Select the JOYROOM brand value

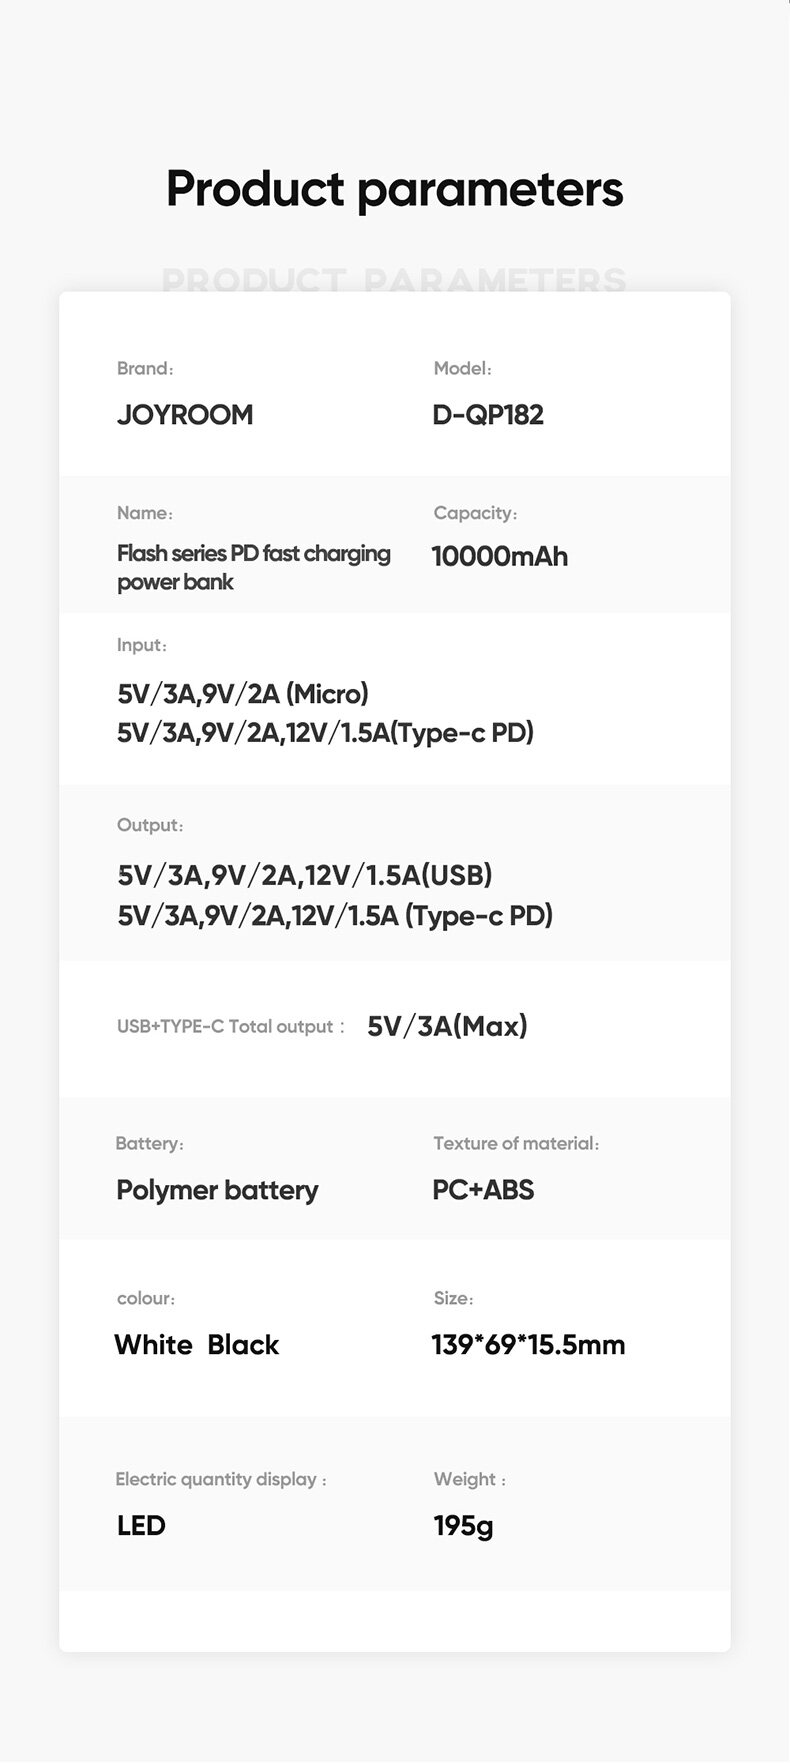185,415
